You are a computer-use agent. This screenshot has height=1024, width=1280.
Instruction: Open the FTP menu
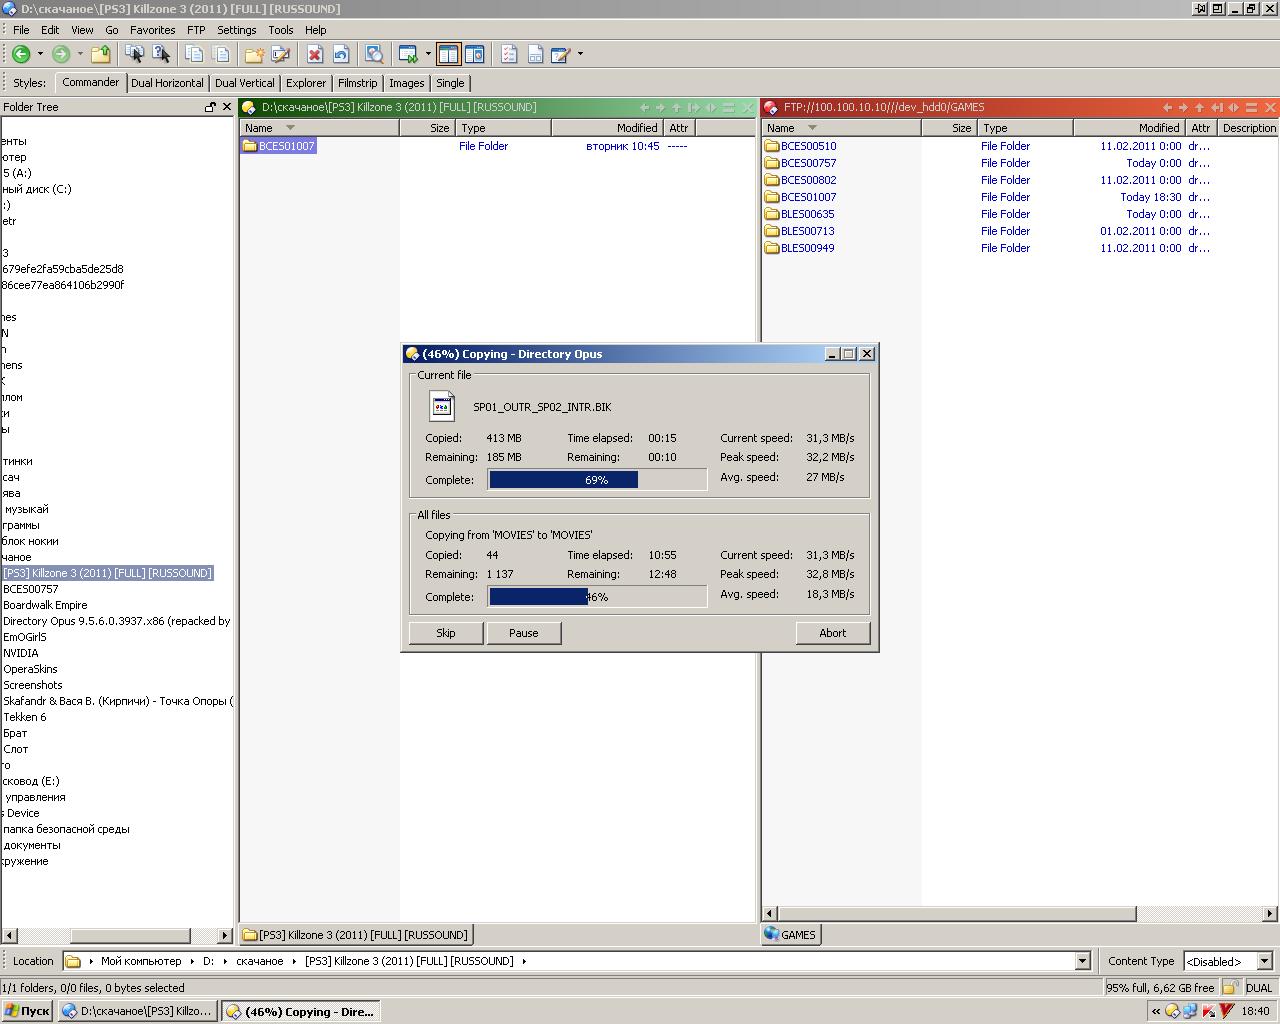(x=196, y=30)
